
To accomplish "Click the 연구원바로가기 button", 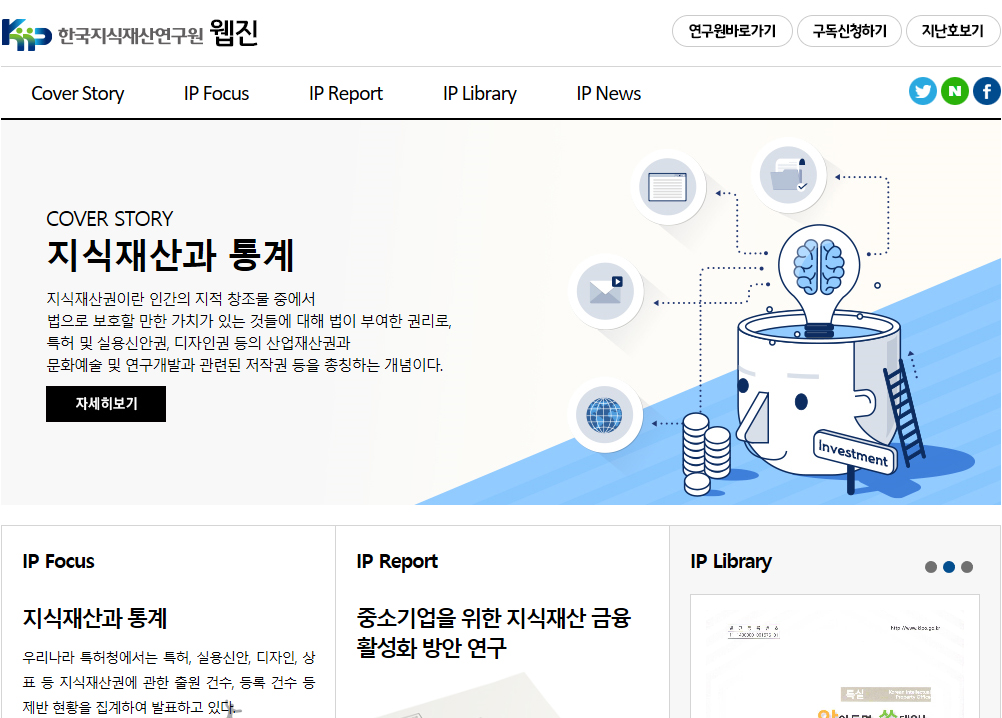I will click(732, 31).
